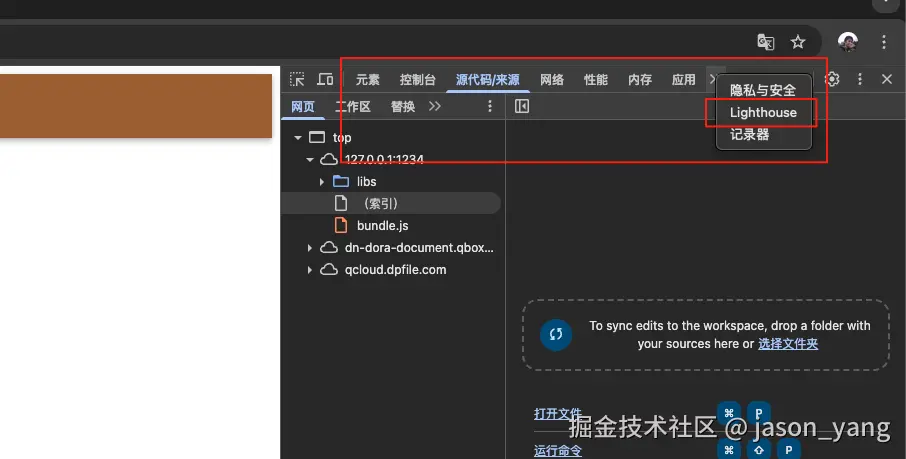Open DevTools settings gear icon
The width and height of the screenshot is (906, 459).
(x=832, y=79)
